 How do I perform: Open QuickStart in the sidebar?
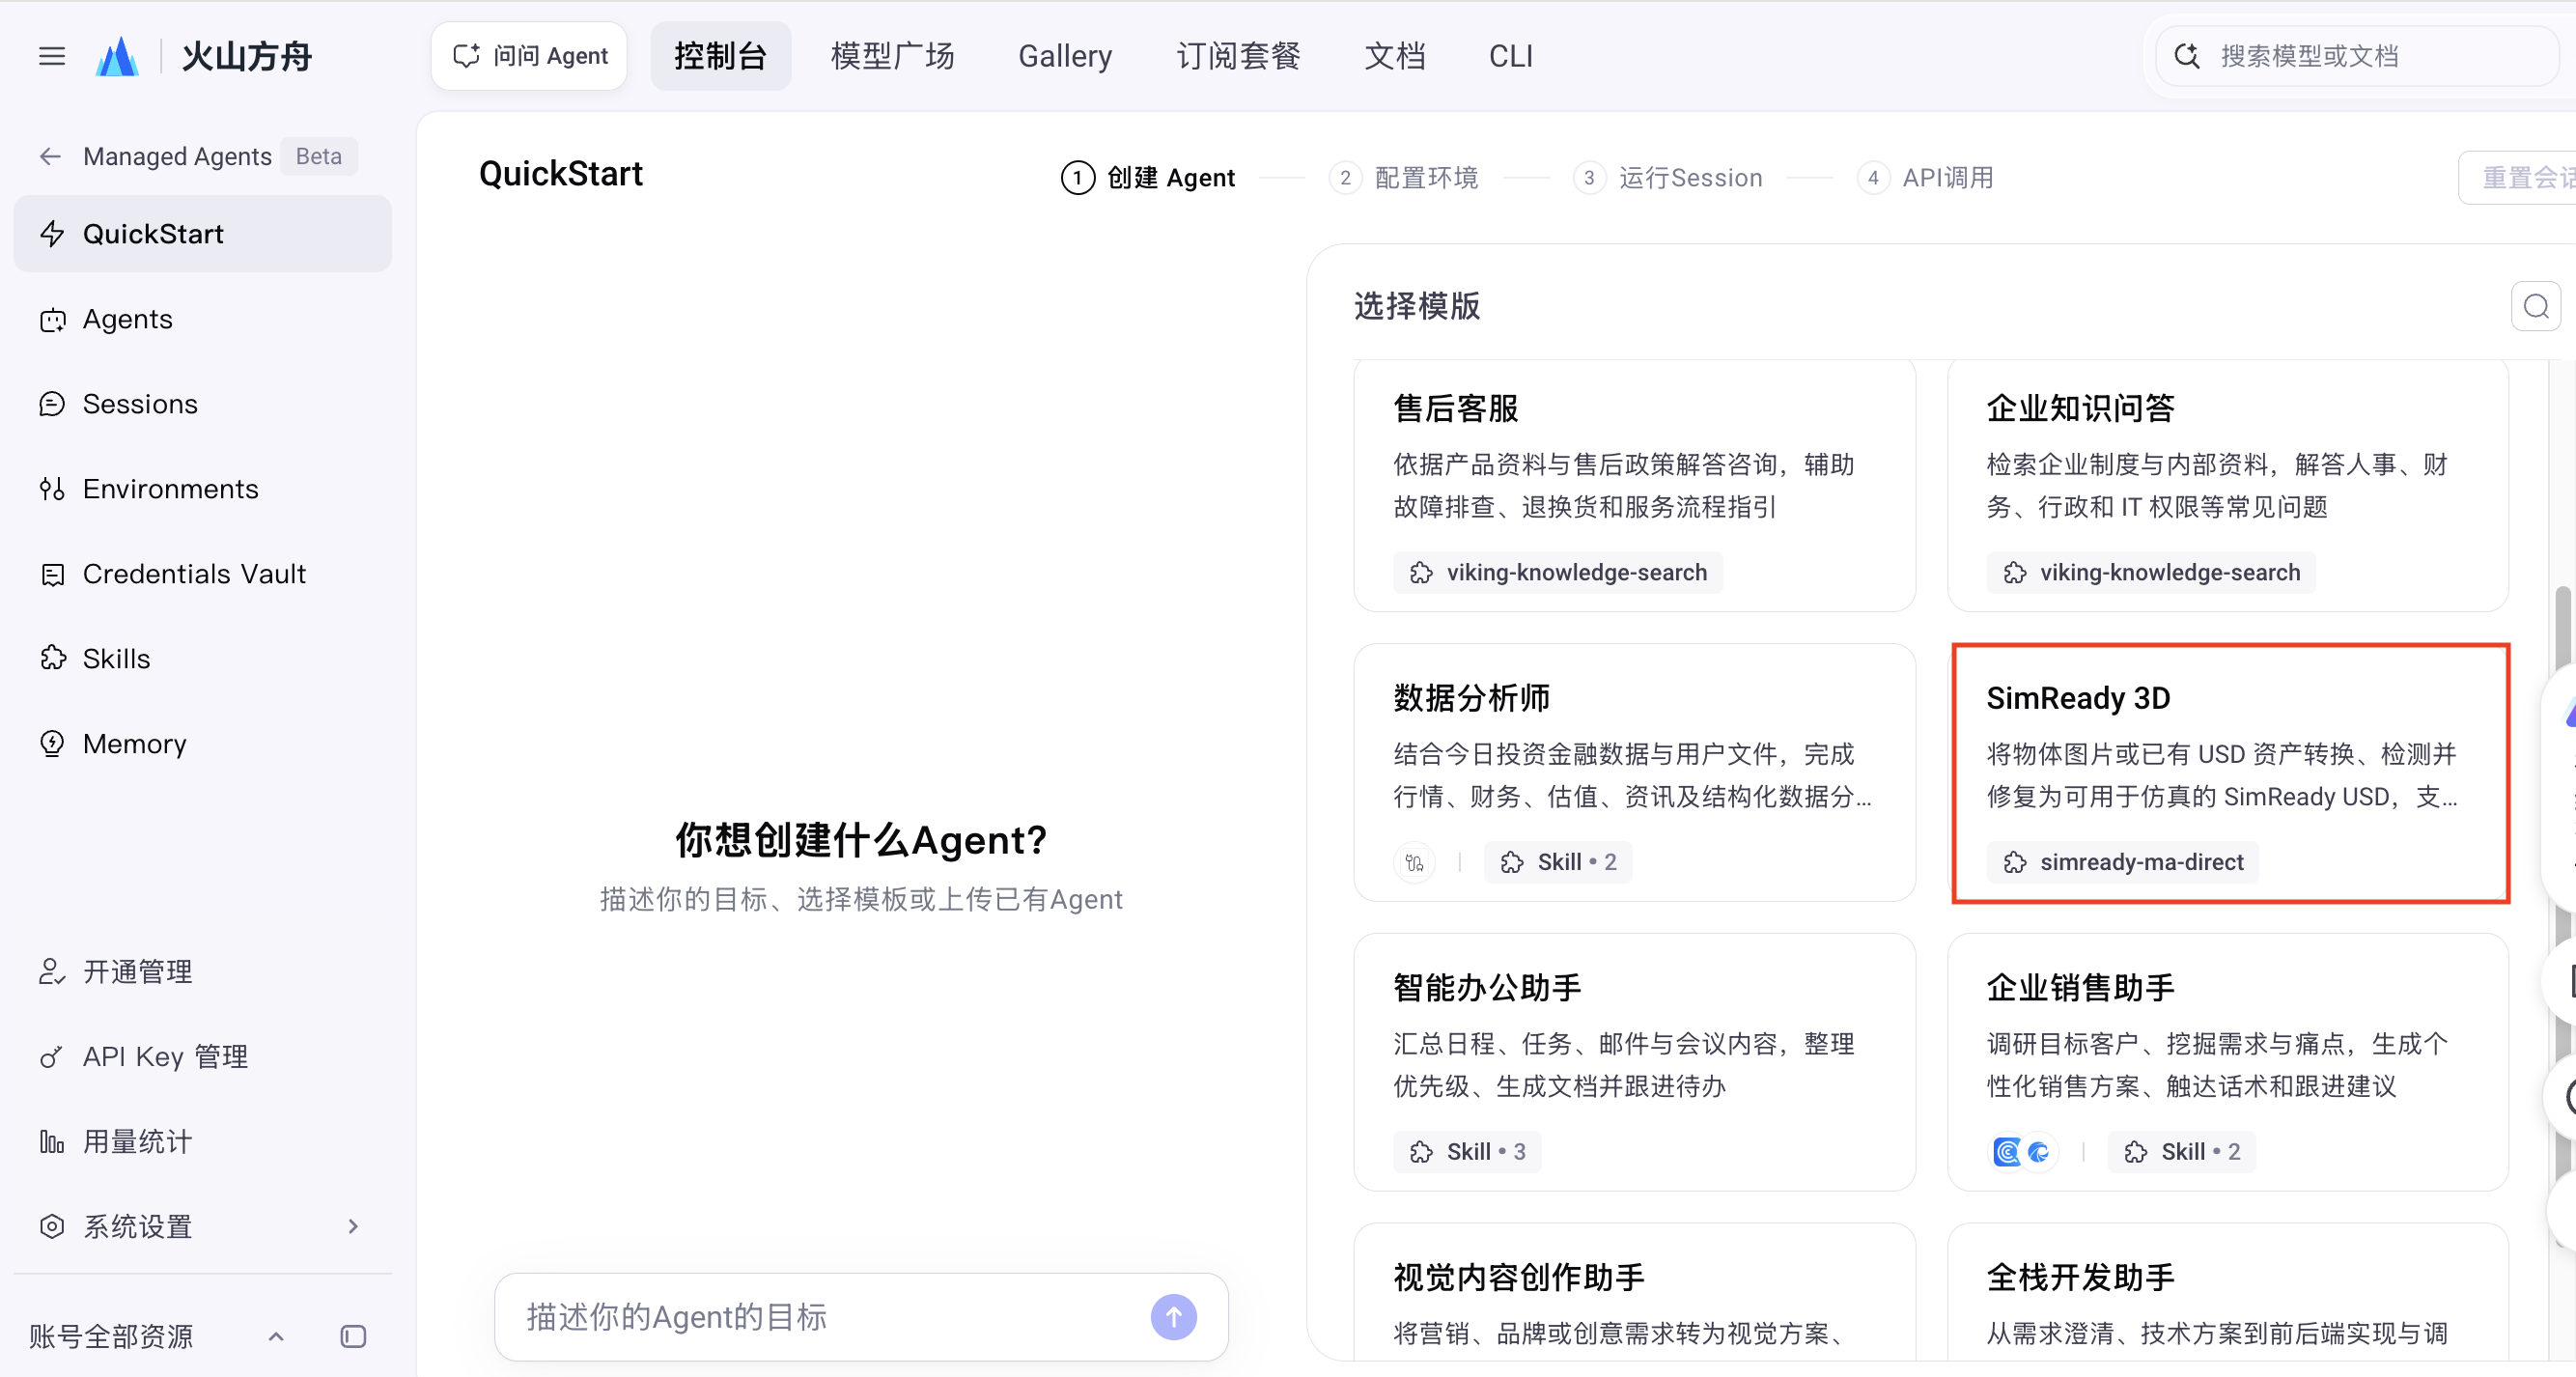tap(202, 233)
